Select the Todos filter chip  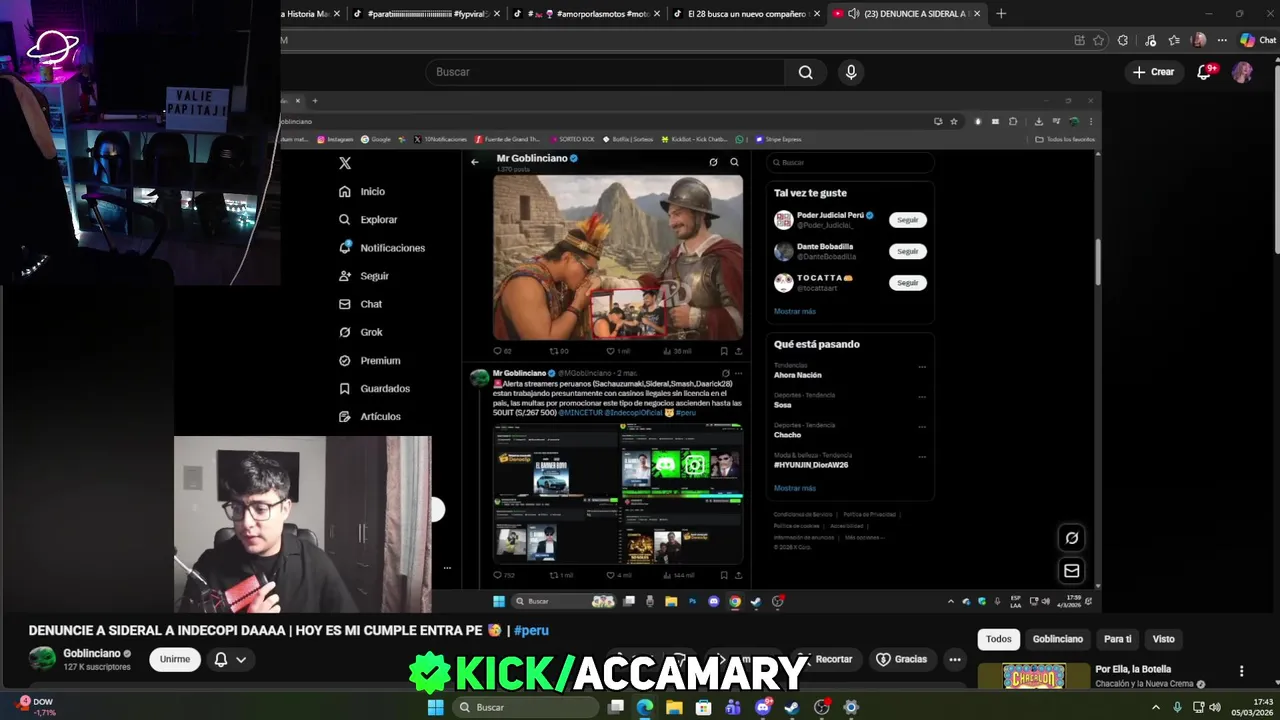pos(999,639)
